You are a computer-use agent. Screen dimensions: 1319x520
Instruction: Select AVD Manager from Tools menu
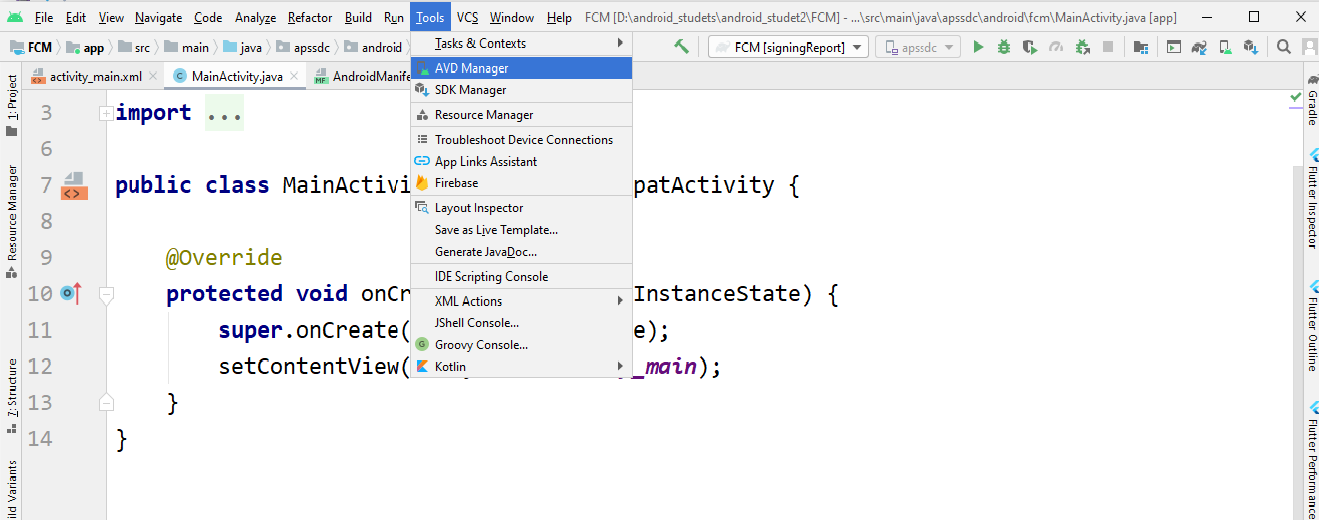point(521,68)
